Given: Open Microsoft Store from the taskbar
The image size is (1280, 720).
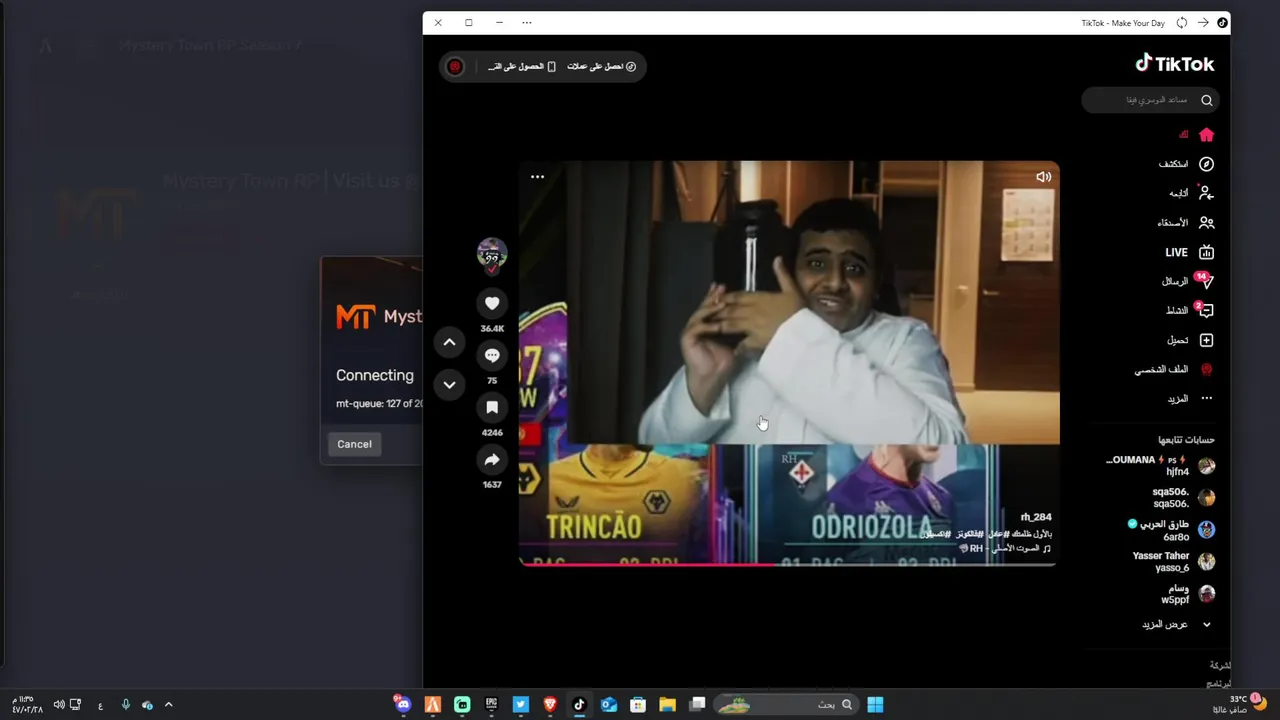Looking at the screenshot, I should tap(638, 705).
